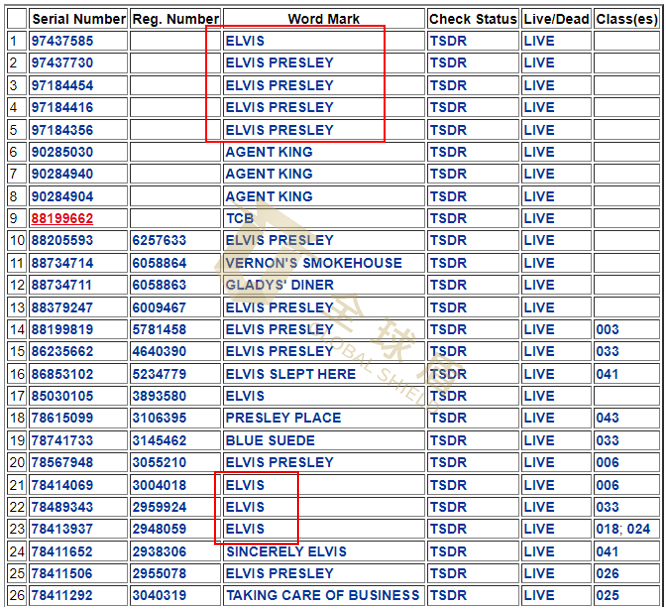This screenshot has height=610, width=666.
Task: Open serial number 97437585 record
Action: click(x=62, y=41)
